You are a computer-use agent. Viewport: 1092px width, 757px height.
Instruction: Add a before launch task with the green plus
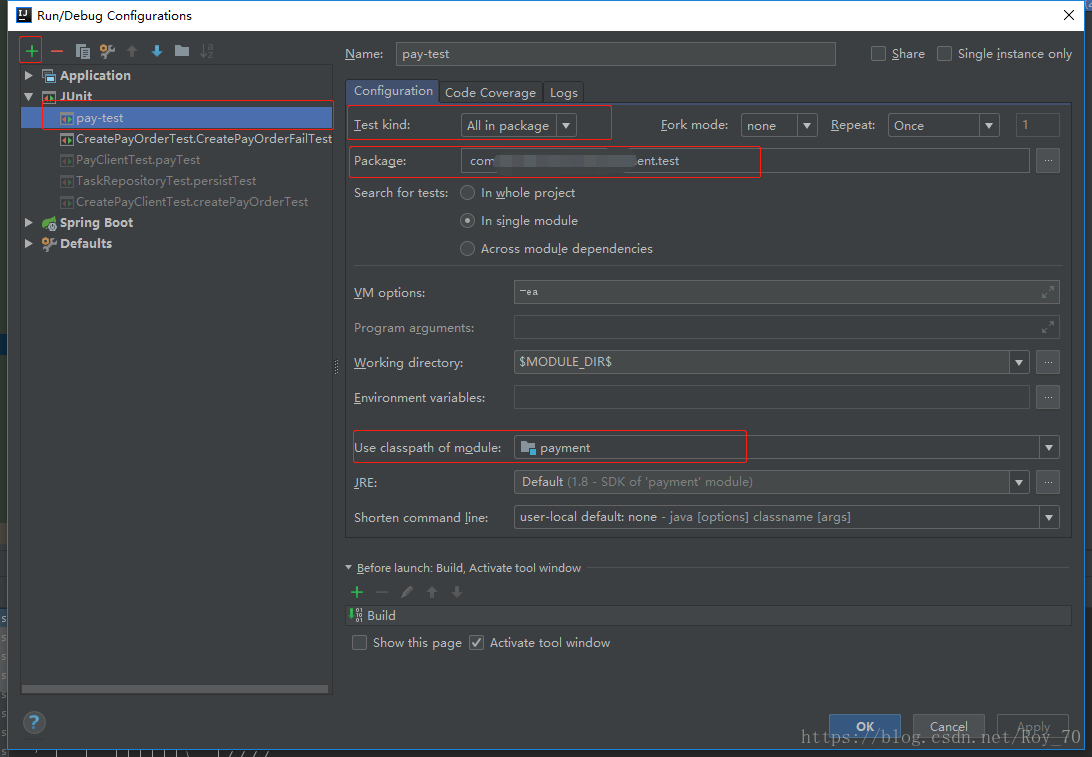point(357,592)
